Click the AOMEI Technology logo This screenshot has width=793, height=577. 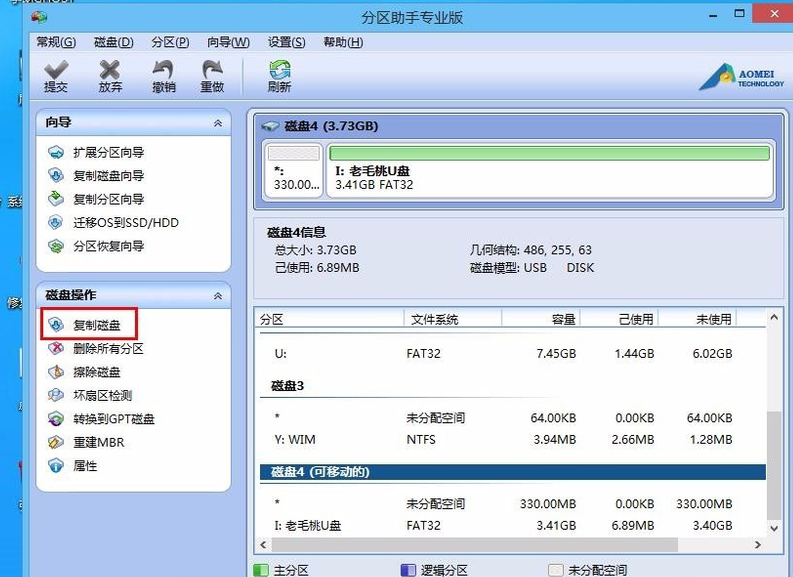coord(741,77)
